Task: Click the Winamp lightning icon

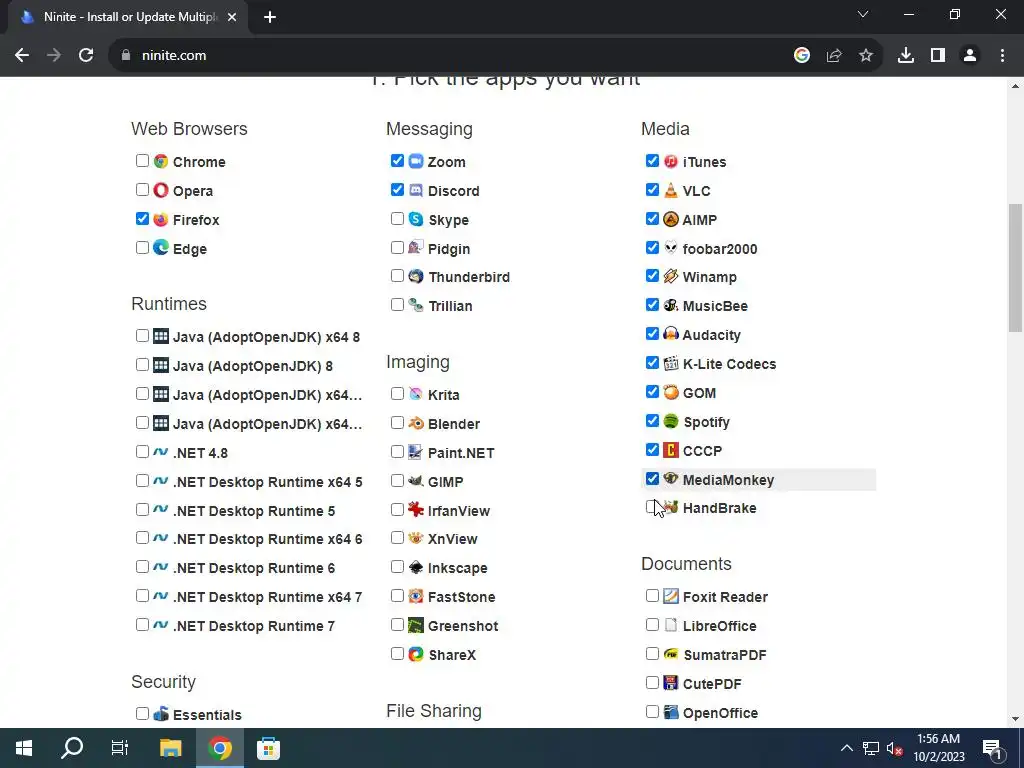Action: point(671,276)
